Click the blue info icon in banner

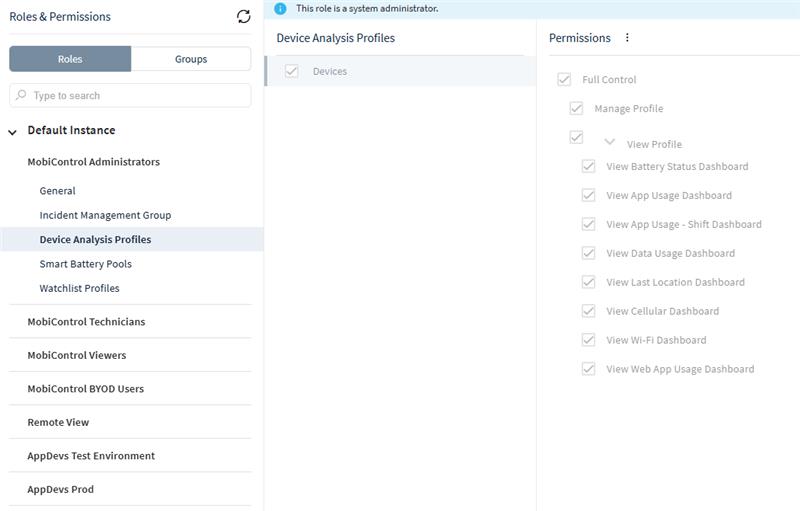280,9
